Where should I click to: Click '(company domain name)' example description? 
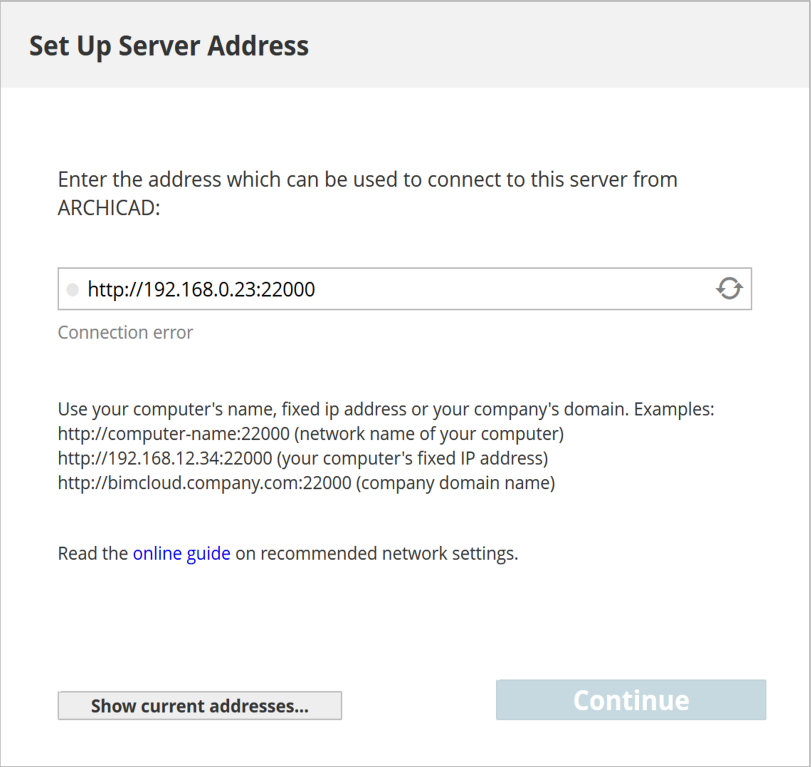455,483
